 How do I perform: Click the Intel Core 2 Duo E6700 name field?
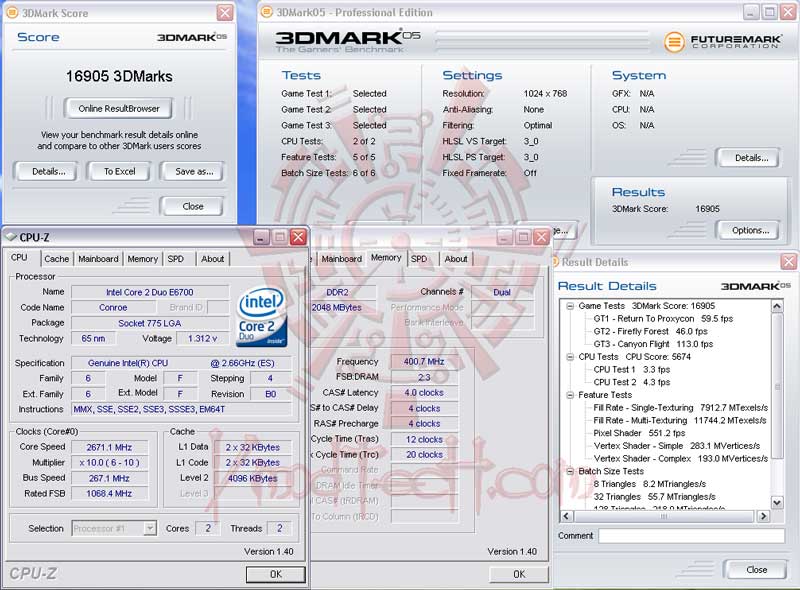point(150,292)
